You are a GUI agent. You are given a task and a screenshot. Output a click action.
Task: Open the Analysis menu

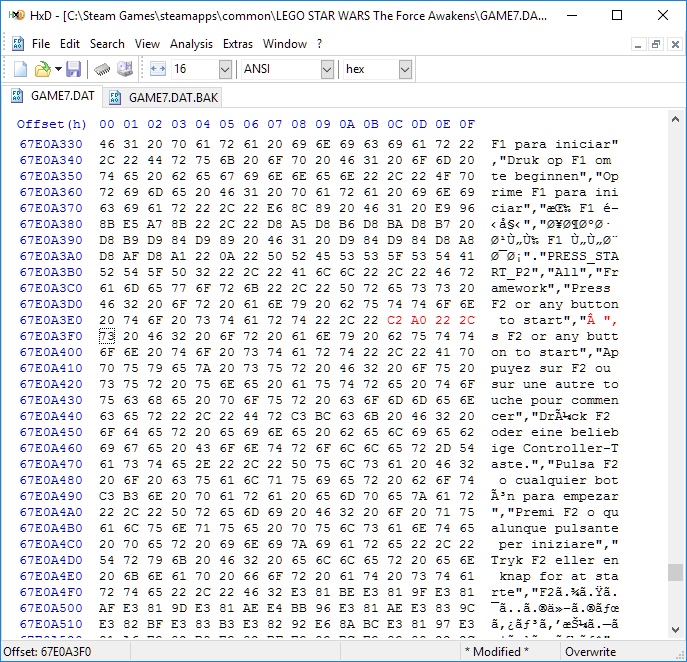[191, 44]
